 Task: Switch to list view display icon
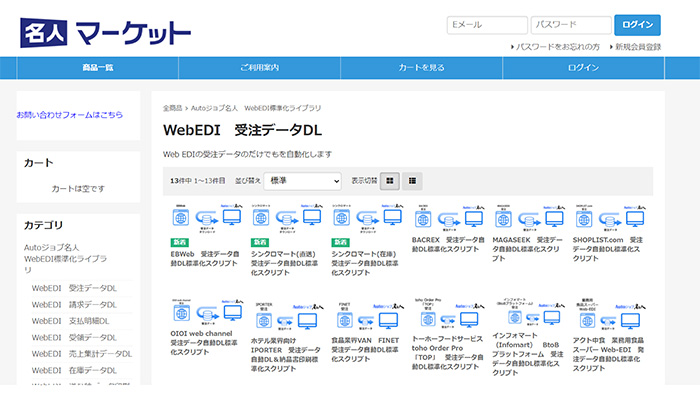click(412, 181)
